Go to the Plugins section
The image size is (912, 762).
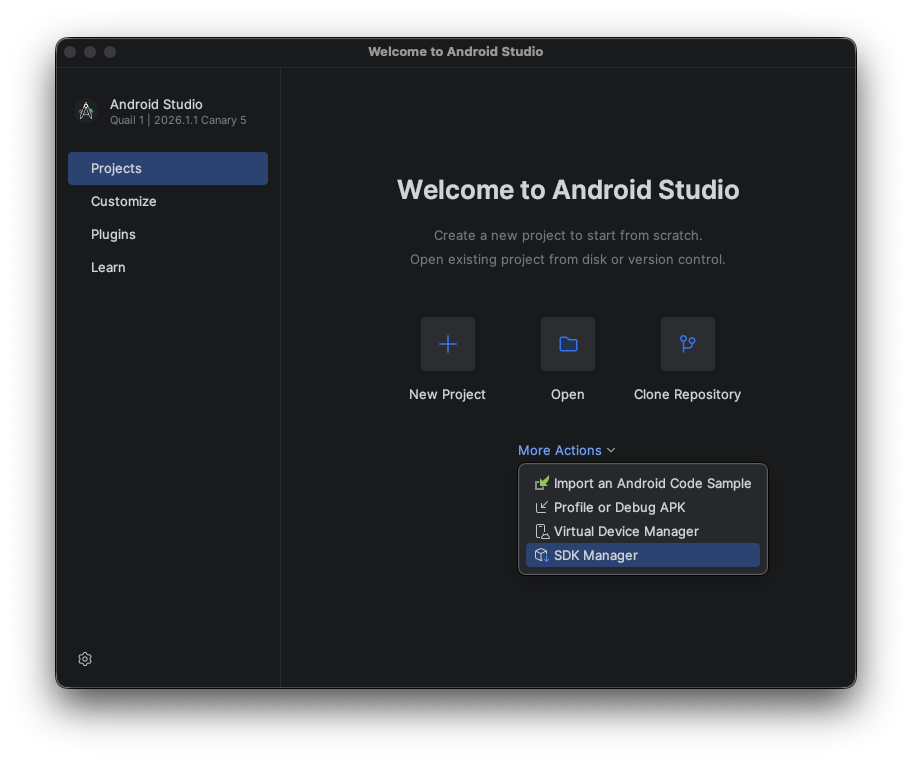[x=168, y=234]
